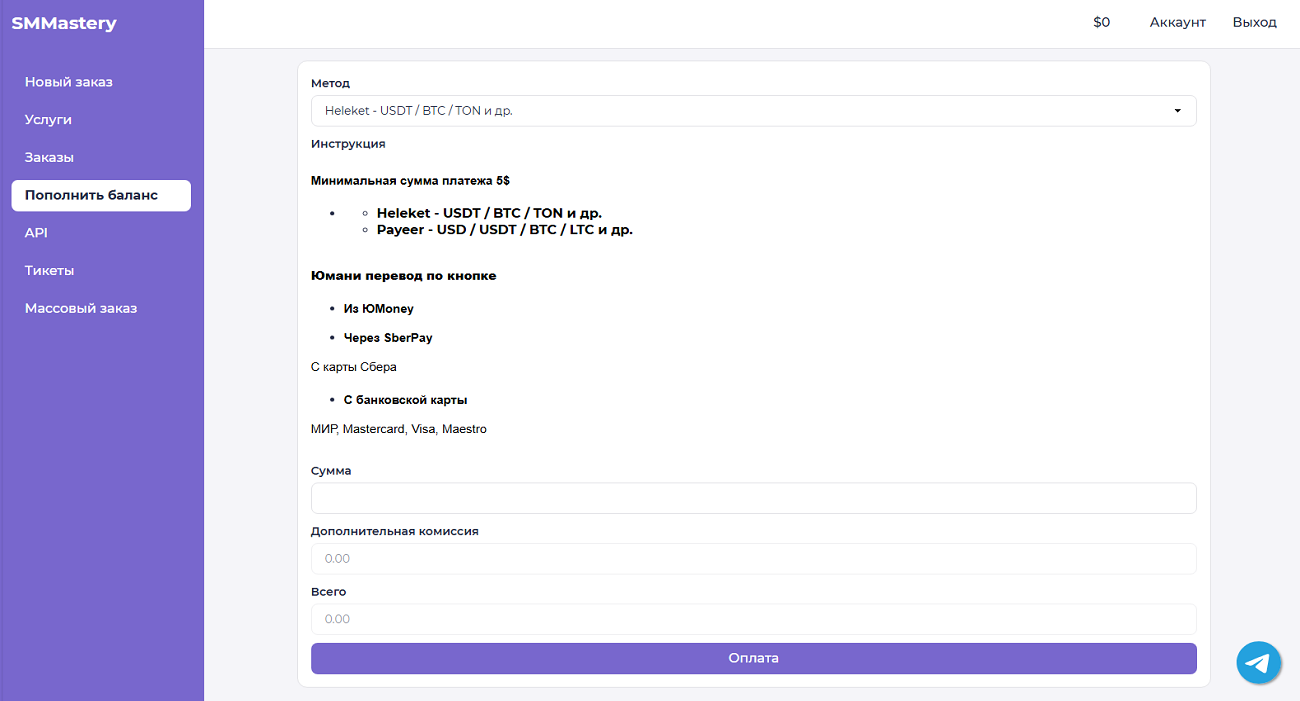The width and height of the screenshot is (1300, 701).
Task: Expand the Метод payment dropdown
Action: coord(753,111)
